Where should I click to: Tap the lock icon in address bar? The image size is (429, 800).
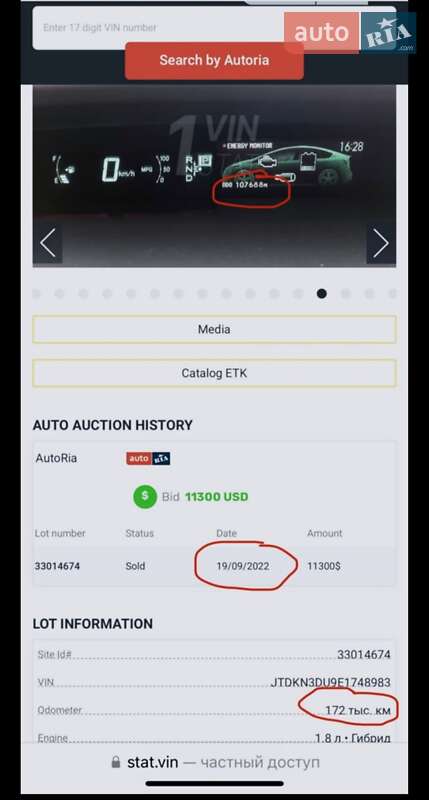(x=116, y=763)
